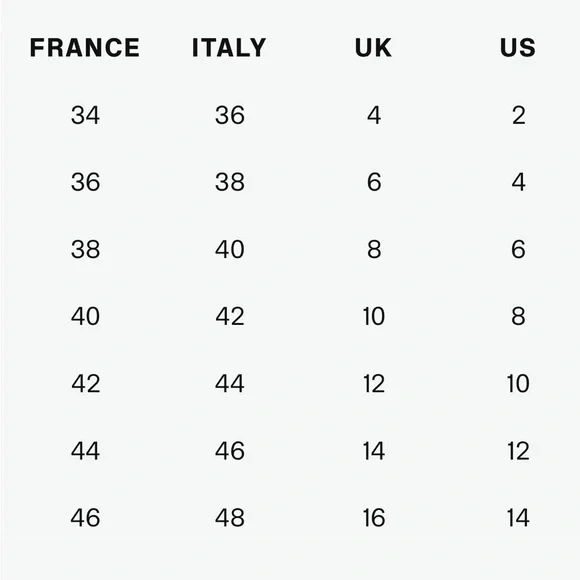Viewport: 580px width, 580px height.
Task: Select UK size 14 cell
Action: [374, 451]
